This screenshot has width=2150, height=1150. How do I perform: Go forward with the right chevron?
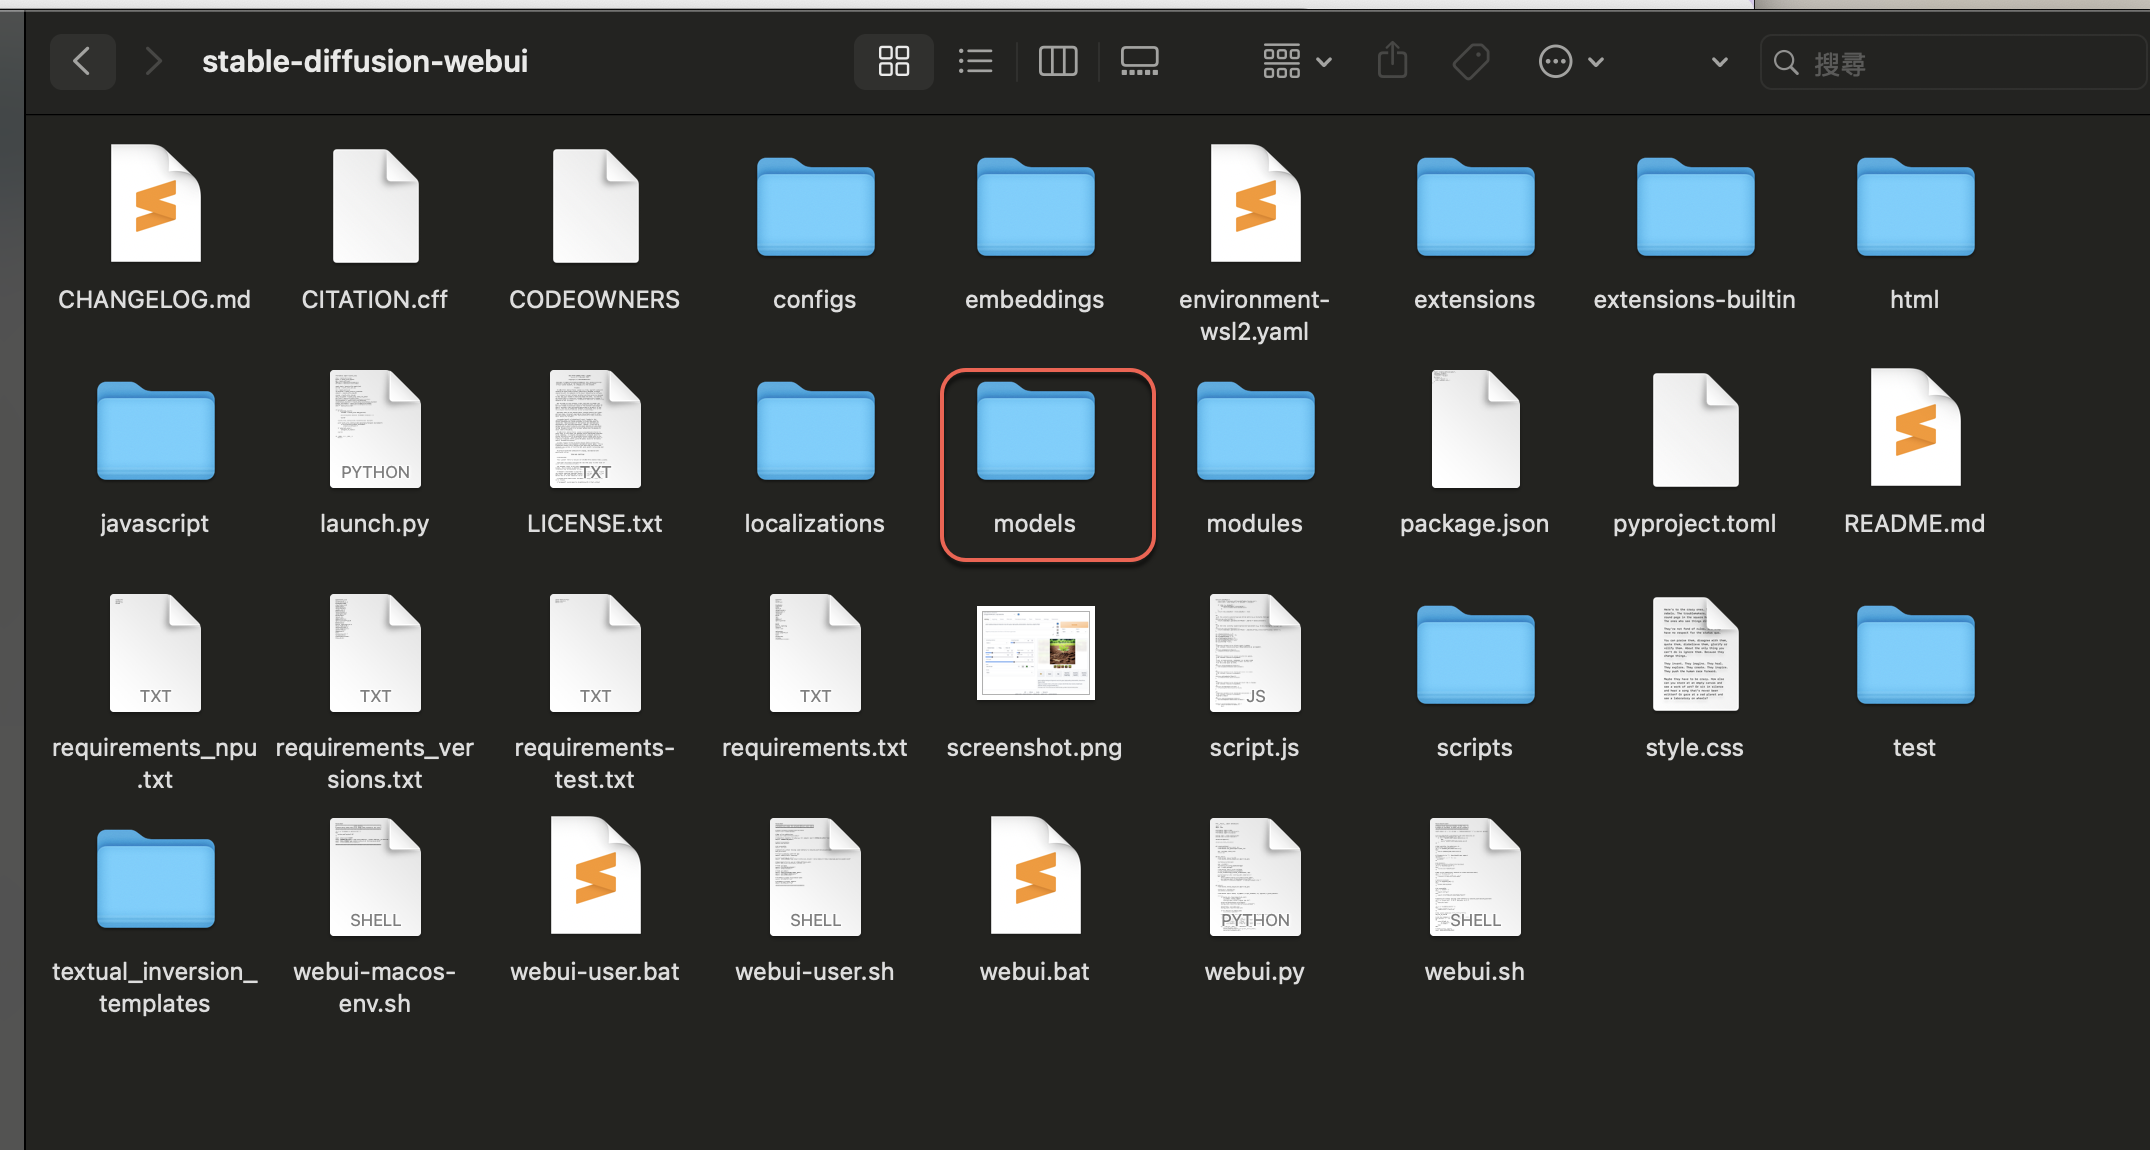(153, 62)
